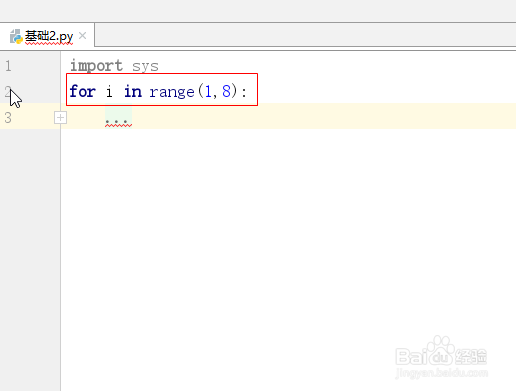The width and height of the screenshot is (516, 391).
Task: Click the 'import' keyword on line 1
Action: pos(96,66)
